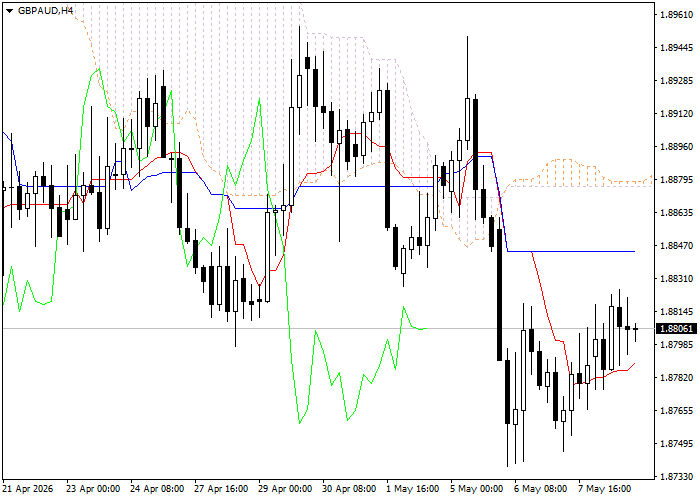
Task: Click the 6 May 08:00 time label
Action: coord(541,489)
